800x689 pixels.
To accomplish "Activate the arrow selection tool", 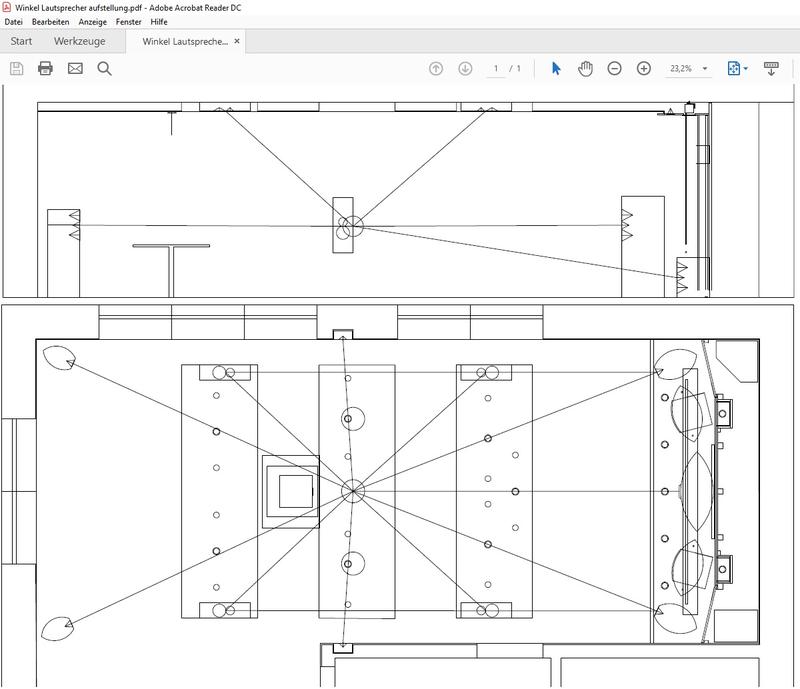I will (557, 68).
